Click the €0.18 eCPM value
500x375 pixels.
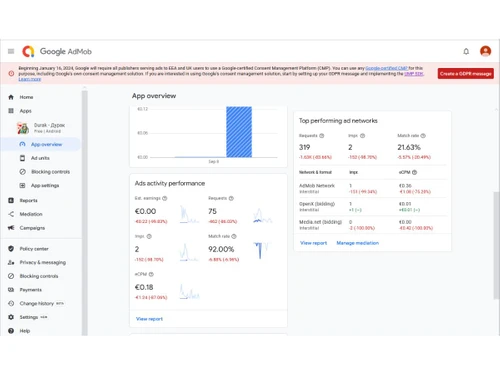144,287
